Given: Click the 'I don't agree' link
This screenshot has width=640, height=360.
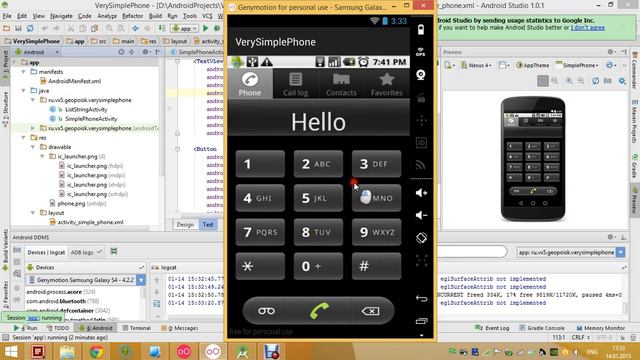Looking at the screenshot, I should pos(587,28).
